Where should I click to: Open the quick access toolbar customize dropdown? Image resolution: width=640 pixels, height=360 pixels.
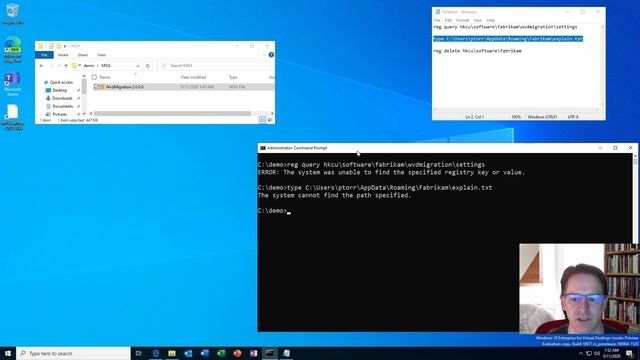tap(65, 46)
